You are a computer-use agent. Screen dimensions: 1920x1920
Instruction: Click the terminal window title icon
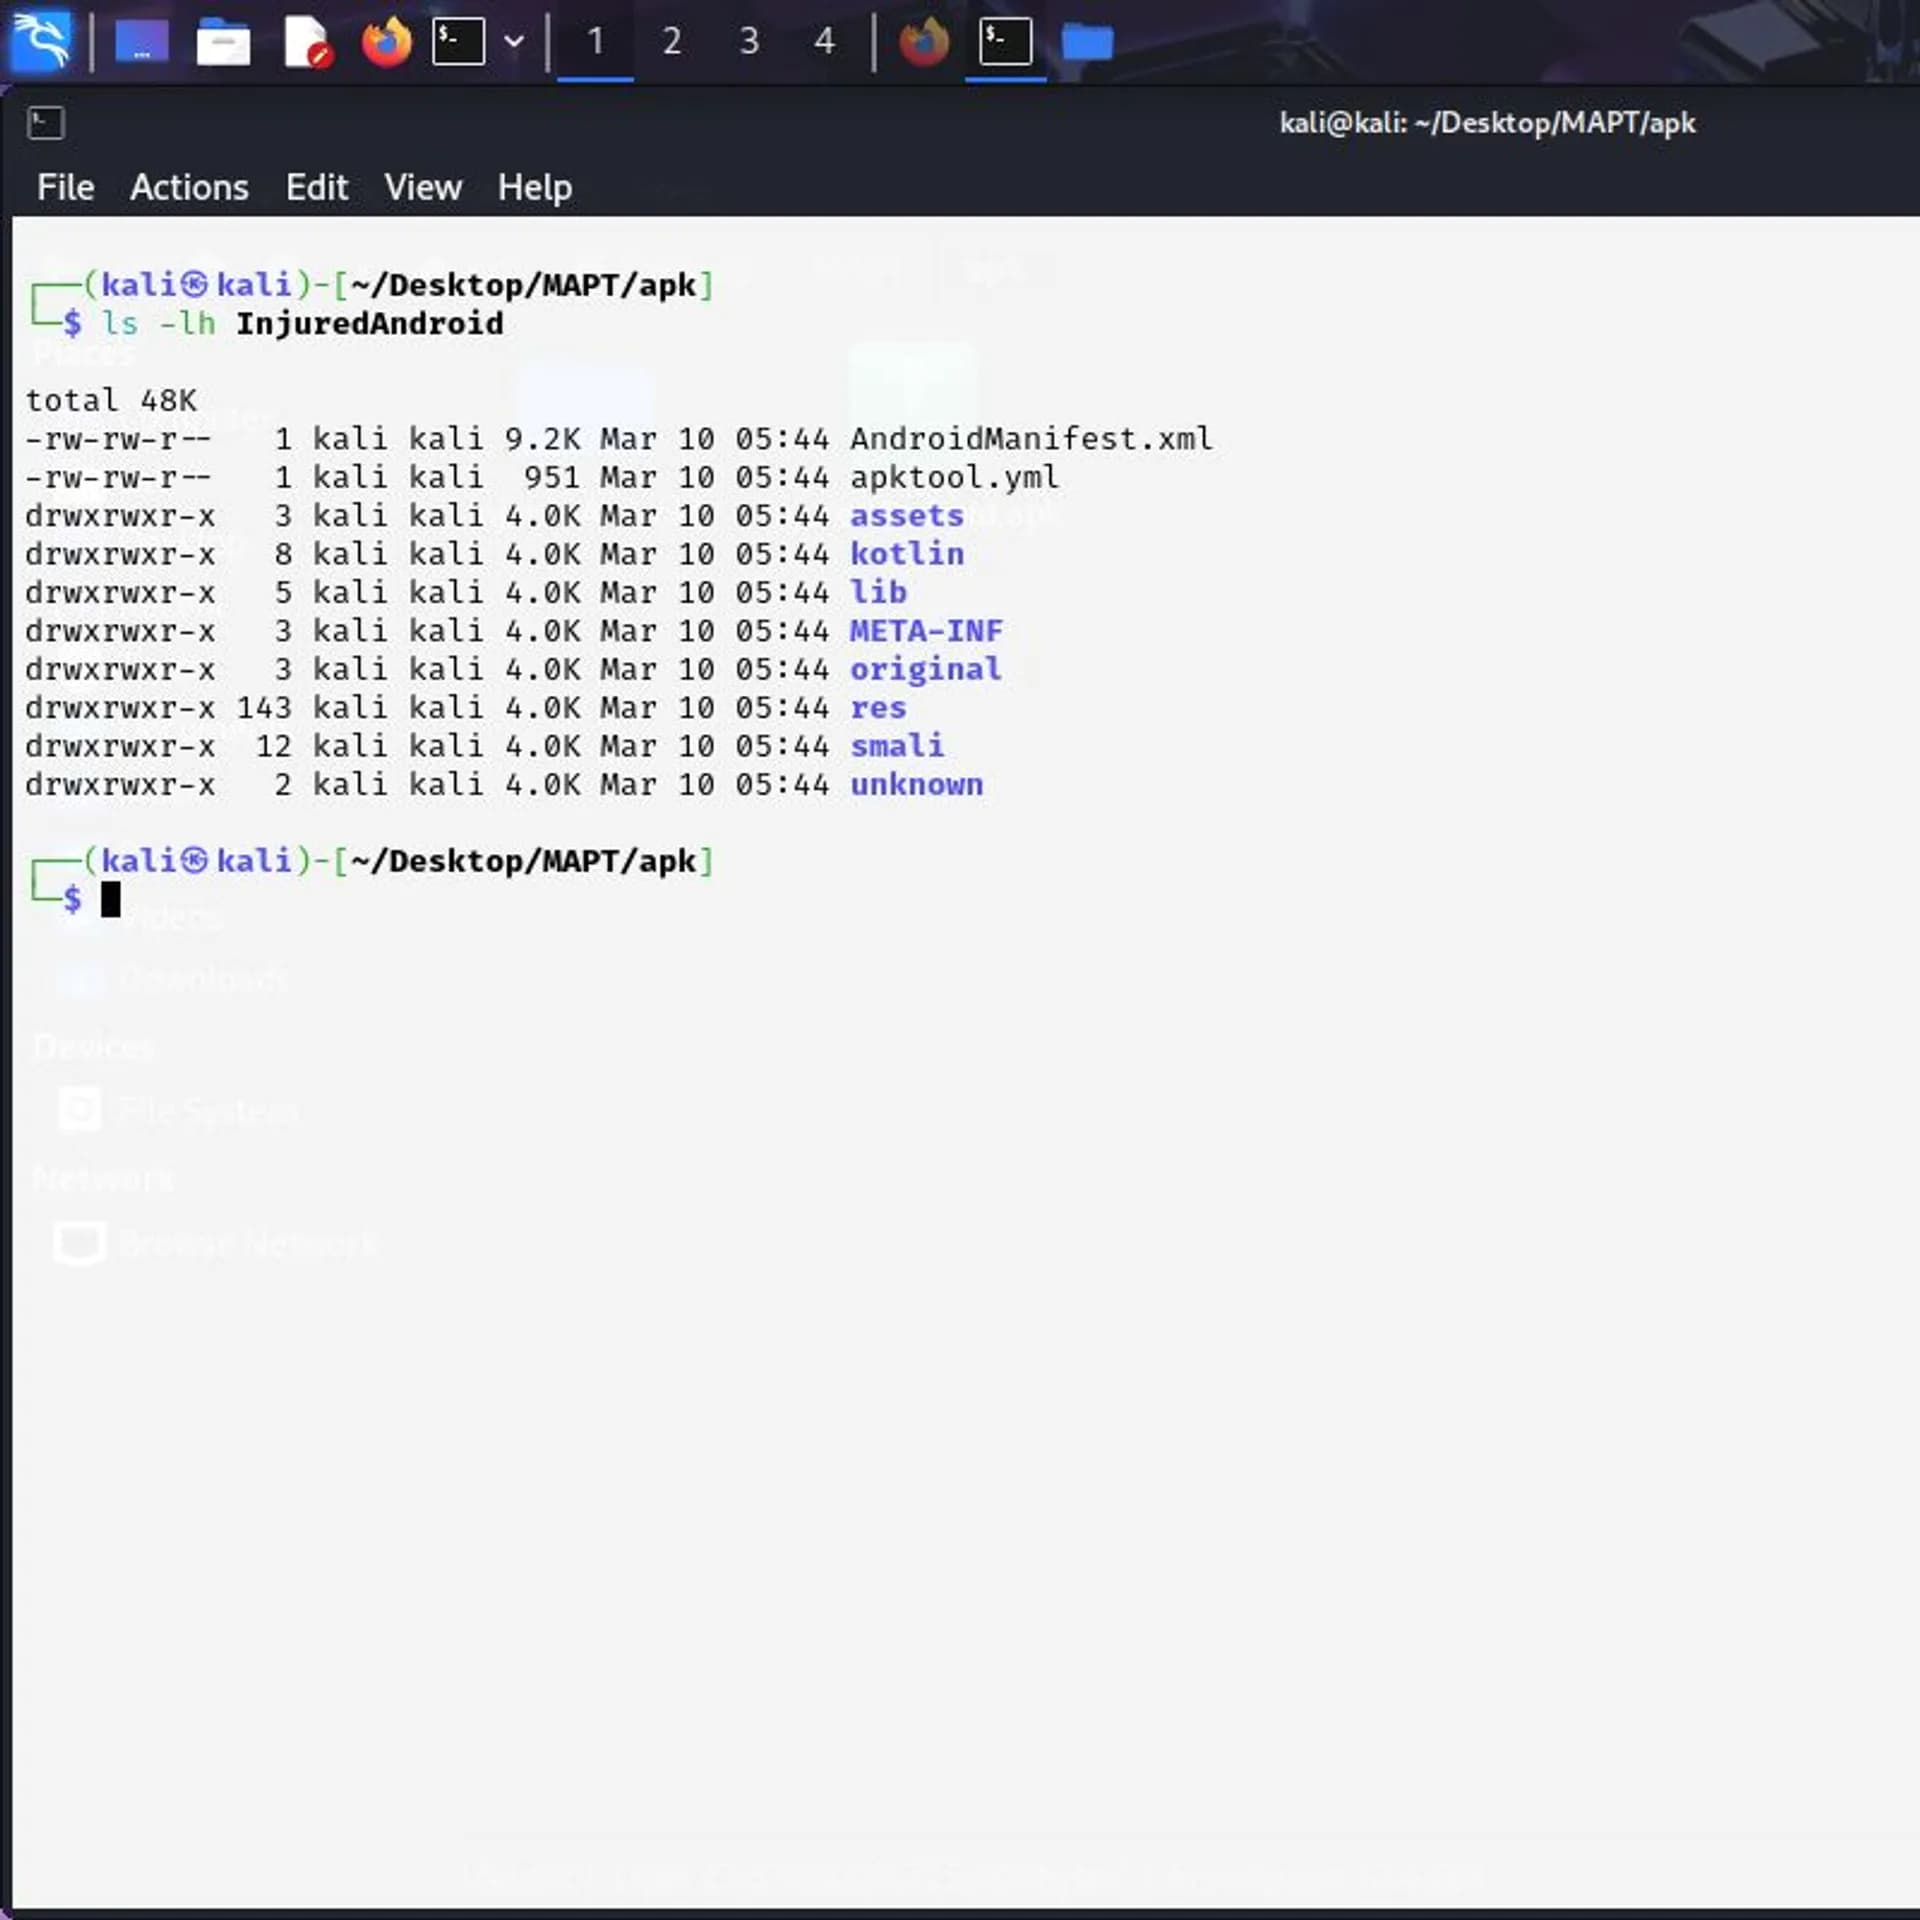(45, 123)
